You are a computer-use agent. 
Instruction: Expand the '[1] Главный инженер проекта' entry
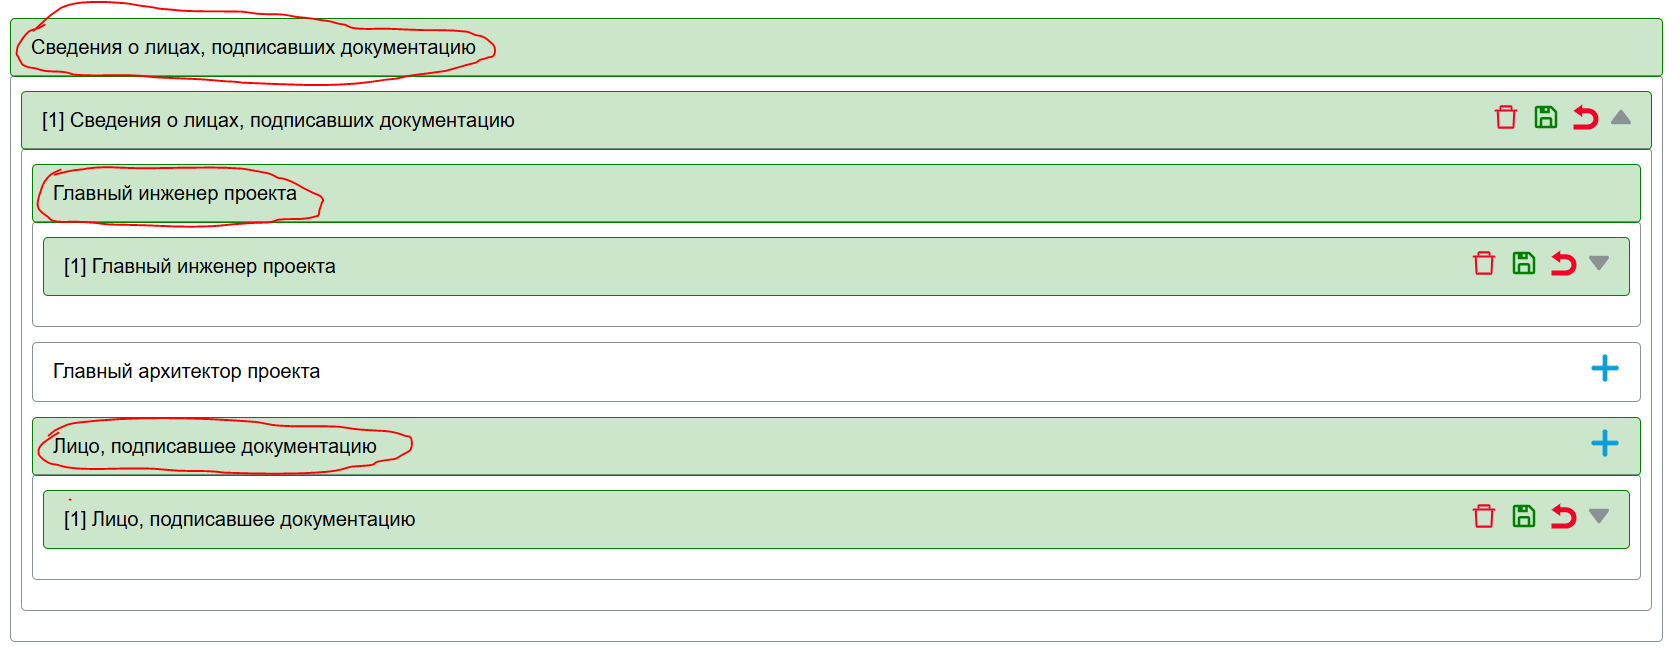coord(1599,264)
